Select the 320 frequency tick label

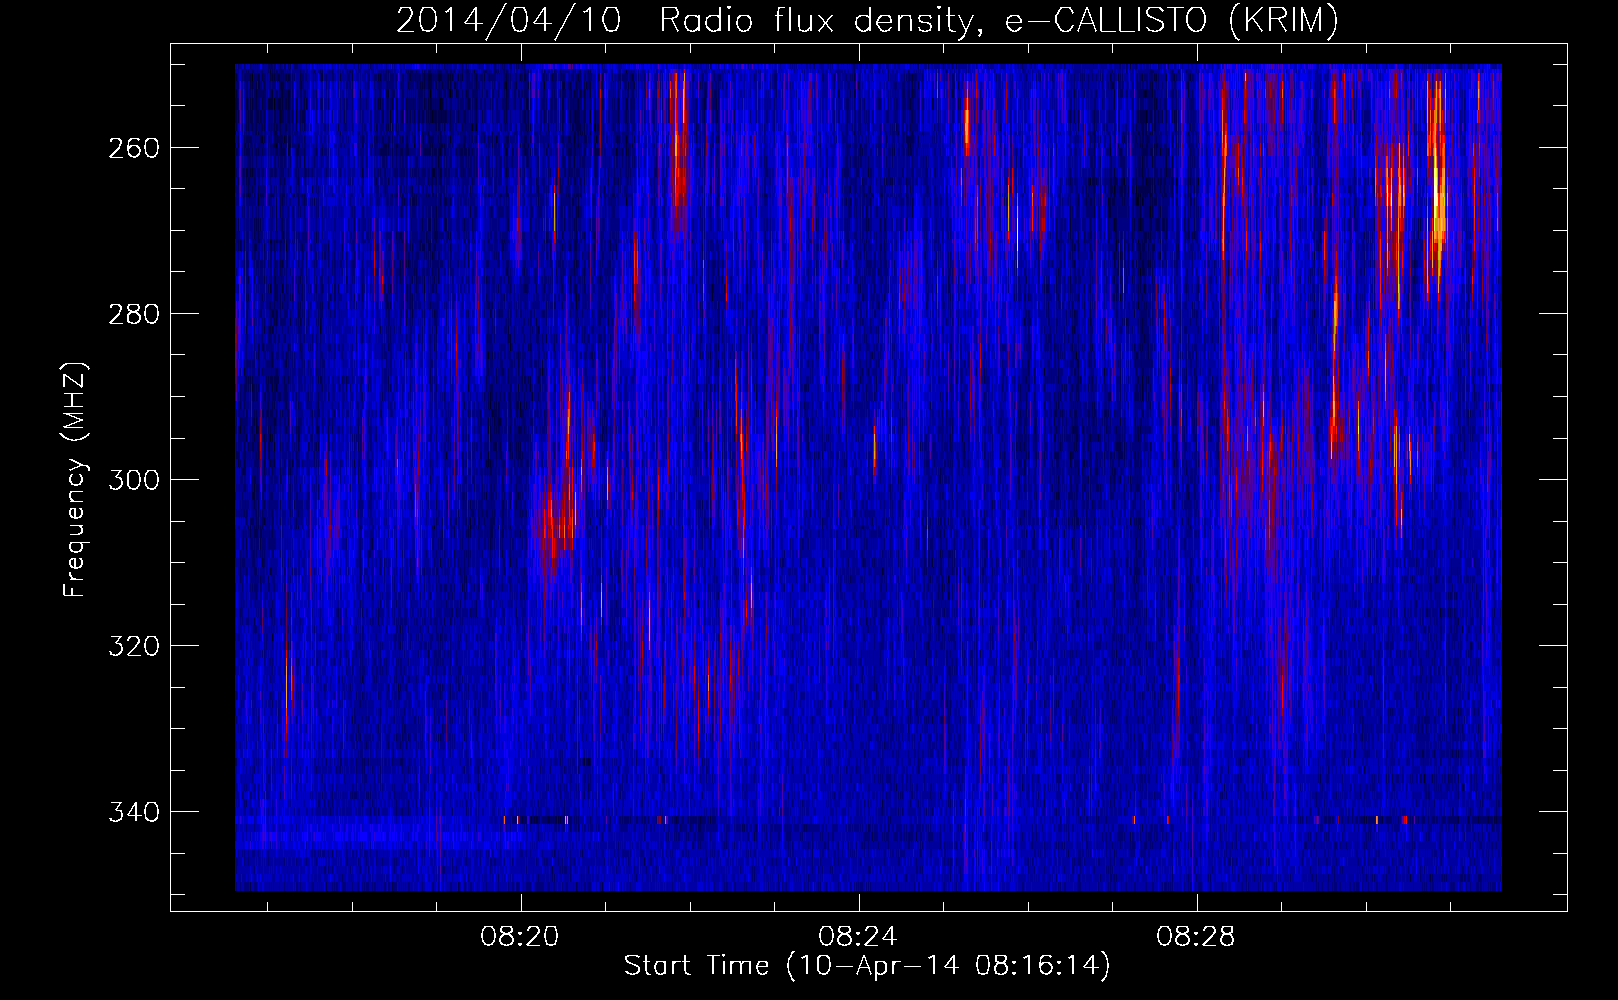134,646
